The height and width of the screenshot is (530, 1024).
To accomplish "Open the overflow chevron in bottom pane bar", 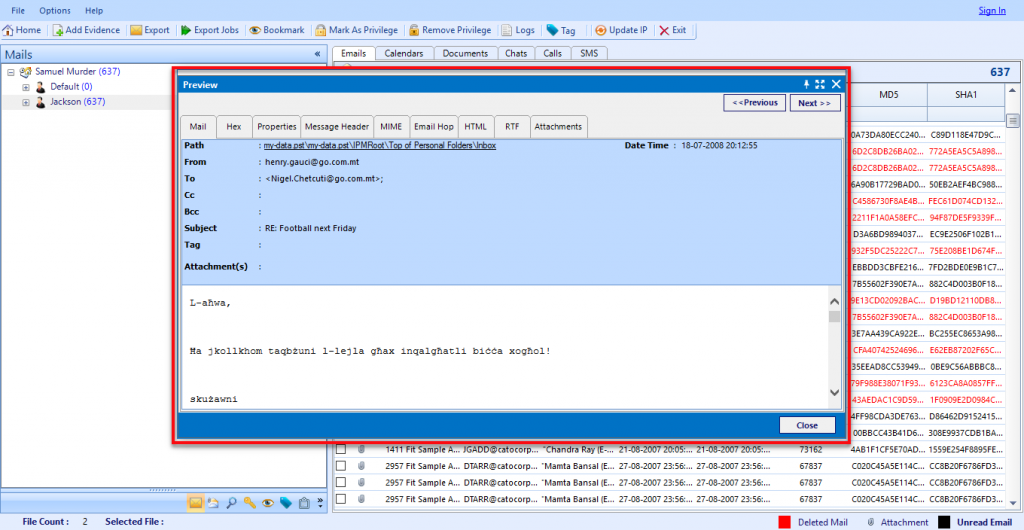I will (x=320, y=503).
